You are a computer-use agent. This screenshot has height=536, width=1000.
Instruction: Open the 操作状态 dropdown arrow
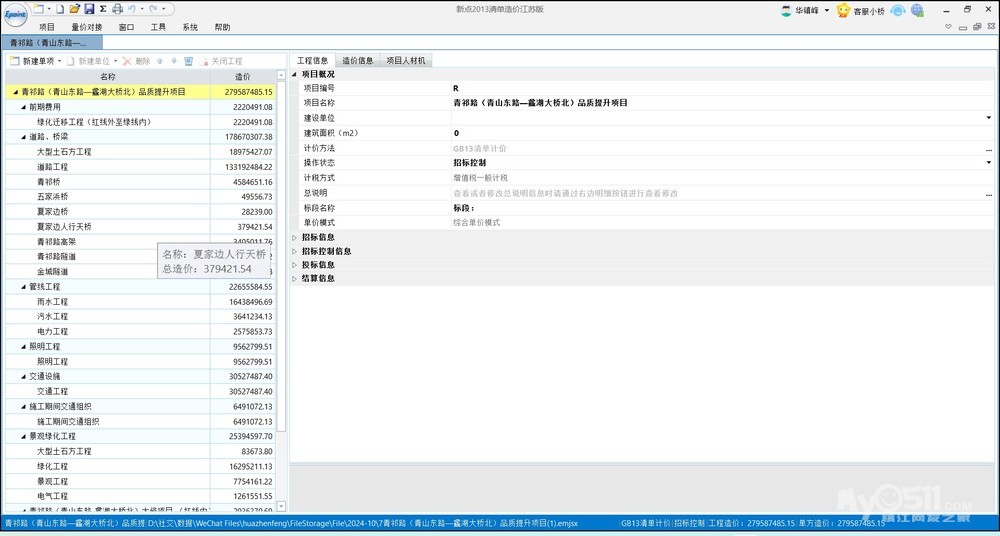988,162
